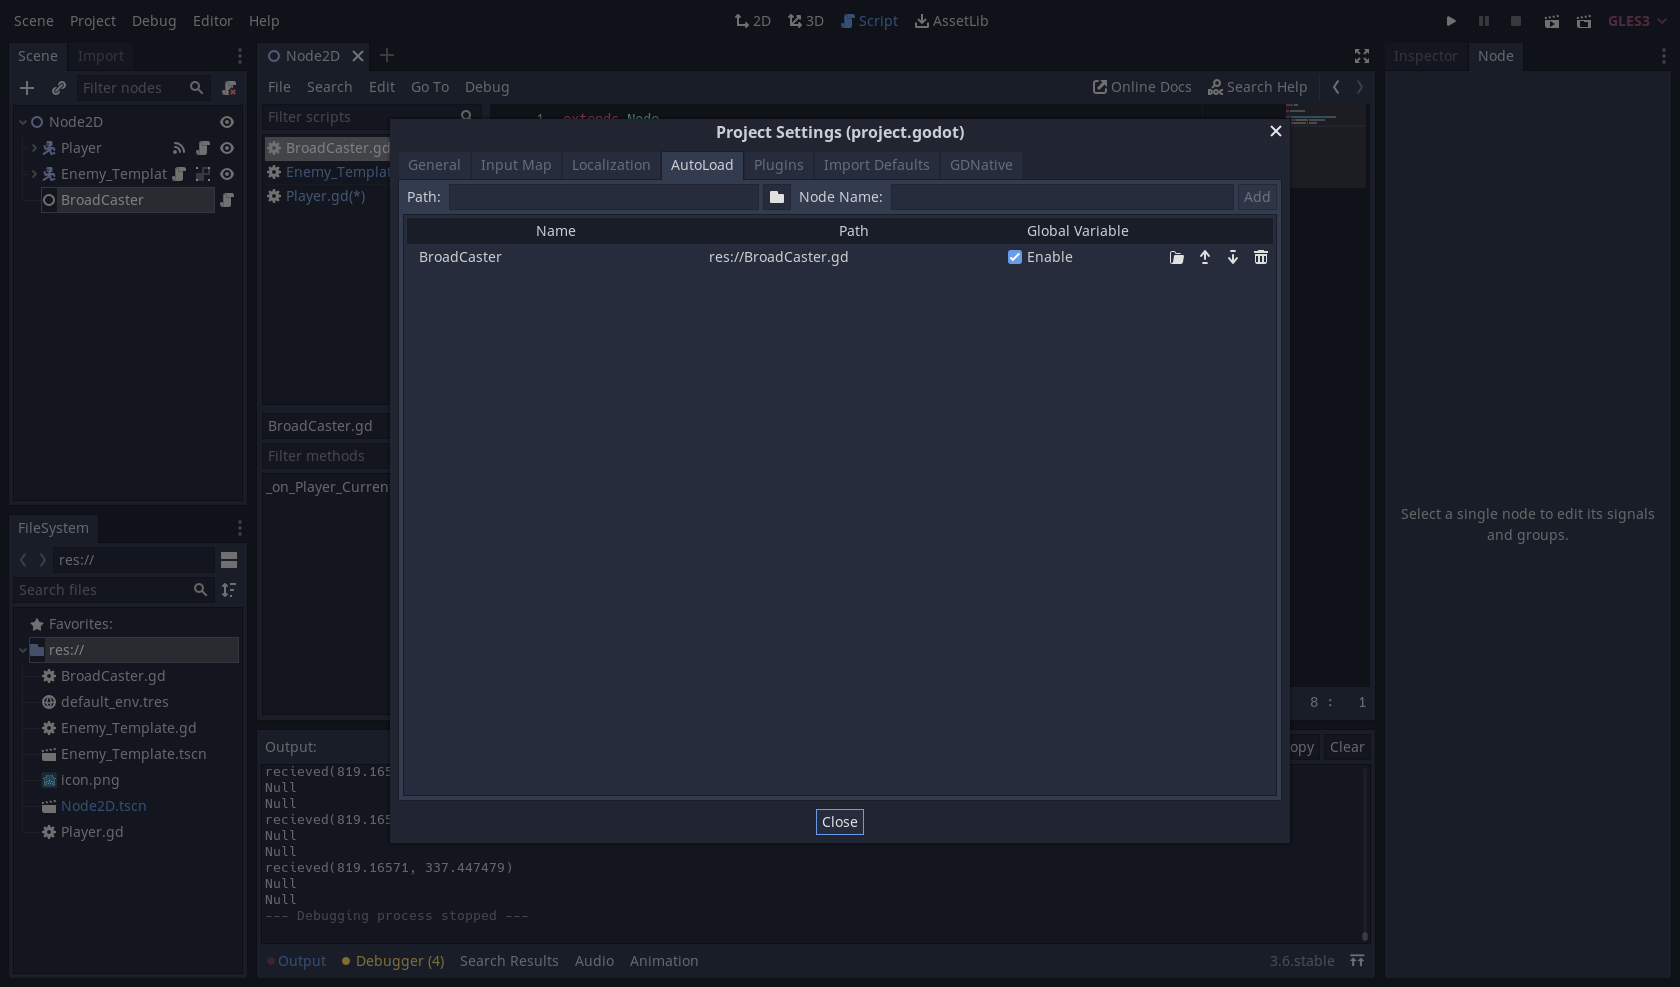Select Player.gd in FileSystem
This screenshot has width=1680, height=987.
pos(92,832)
